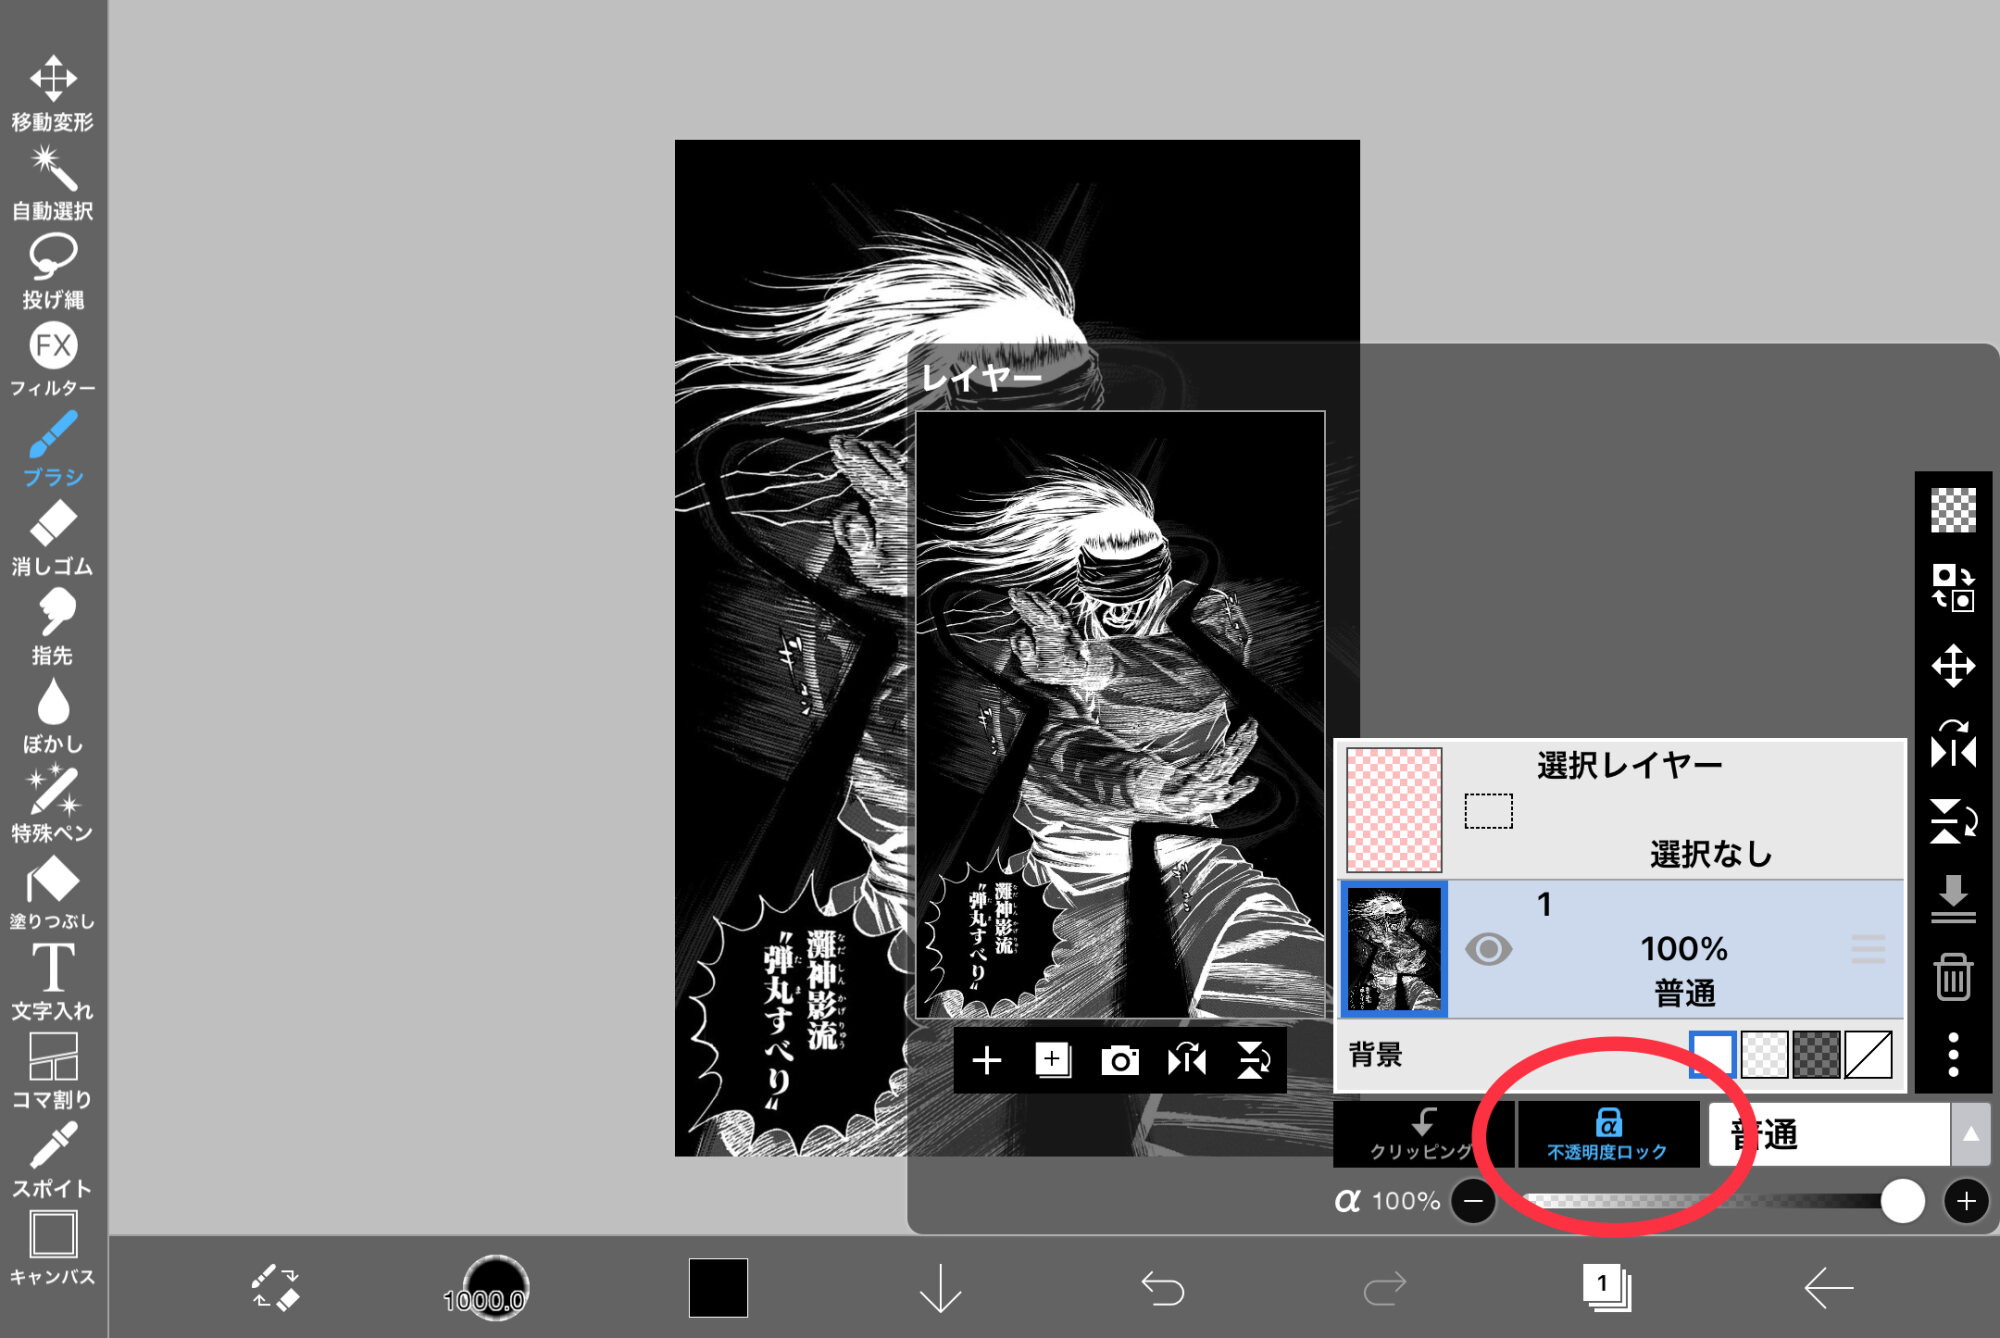The image size is (2000, 1338).
Task: Toggle Clipping (クリッピング) for layer
Action: pyautogui.click(x=1422, y=1135)
